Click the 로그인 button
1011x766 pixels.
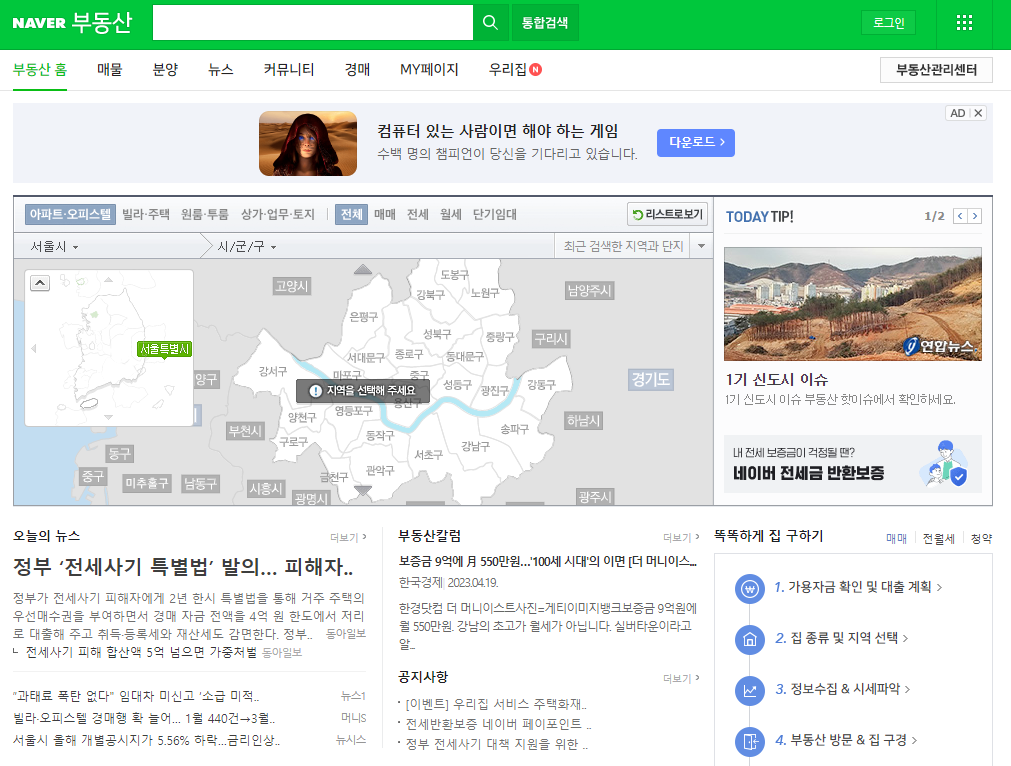(888, 23)
